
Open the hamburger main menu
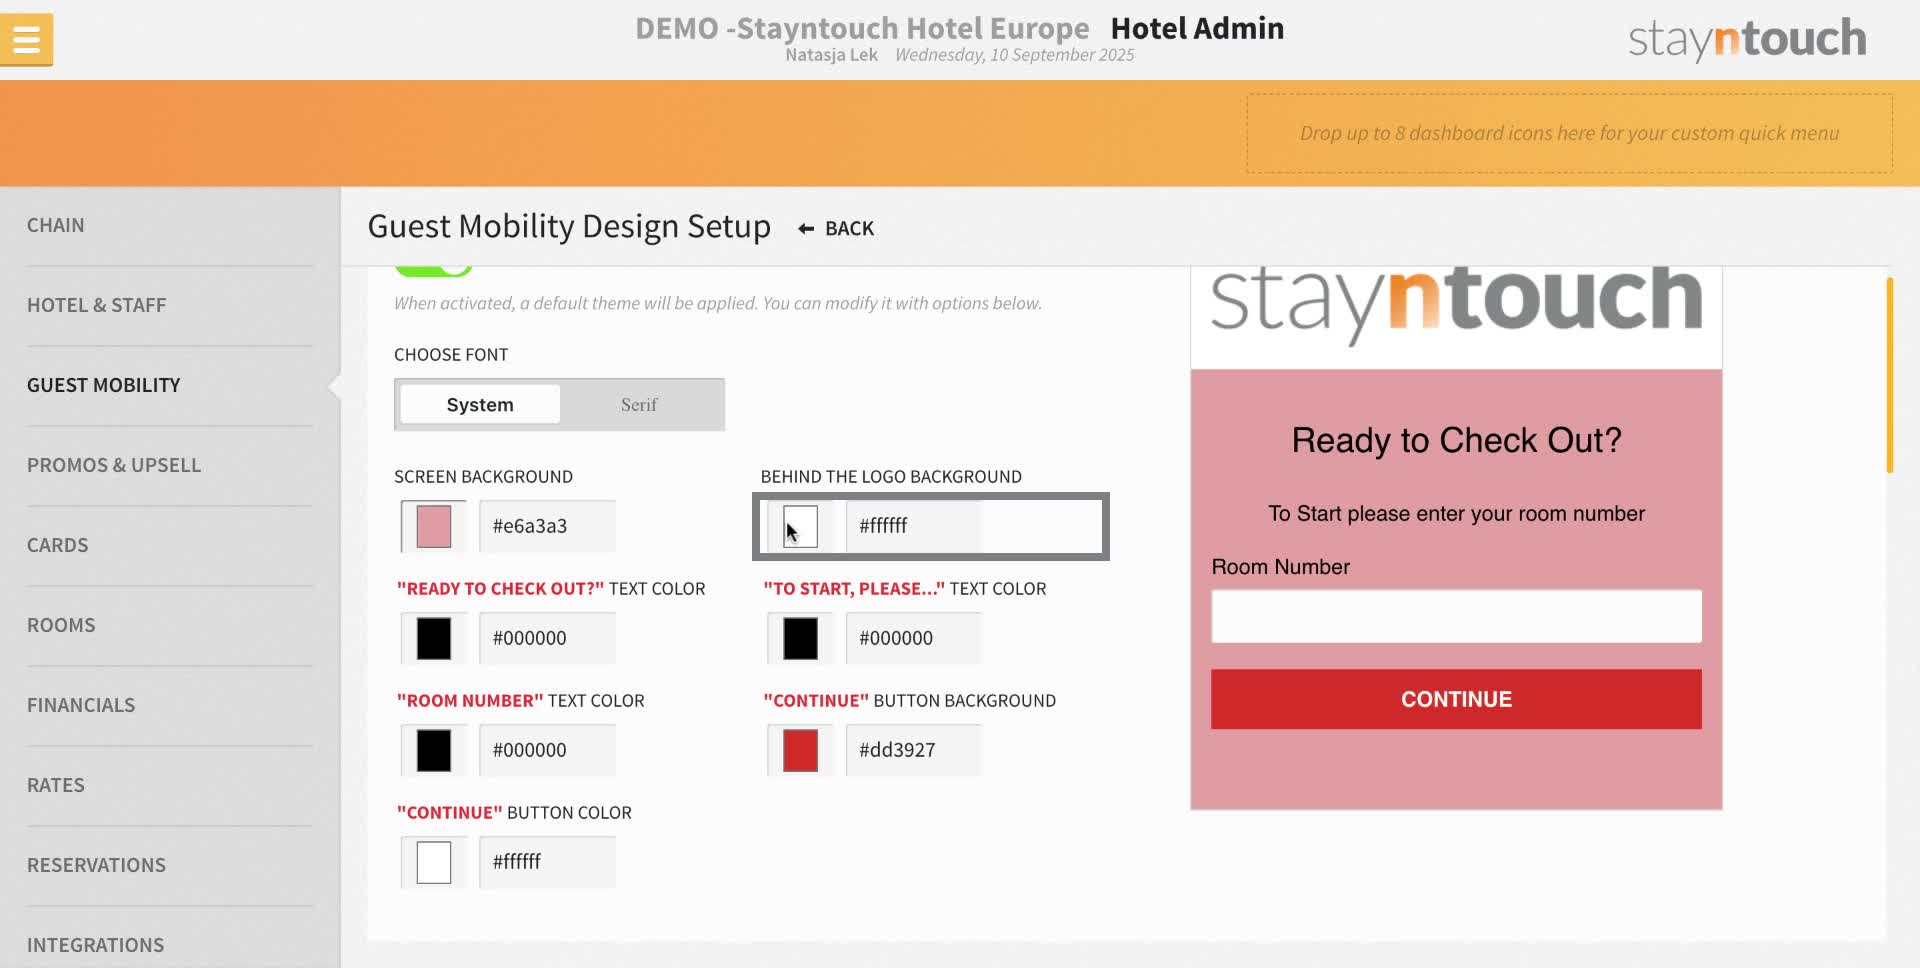point(27,39)
